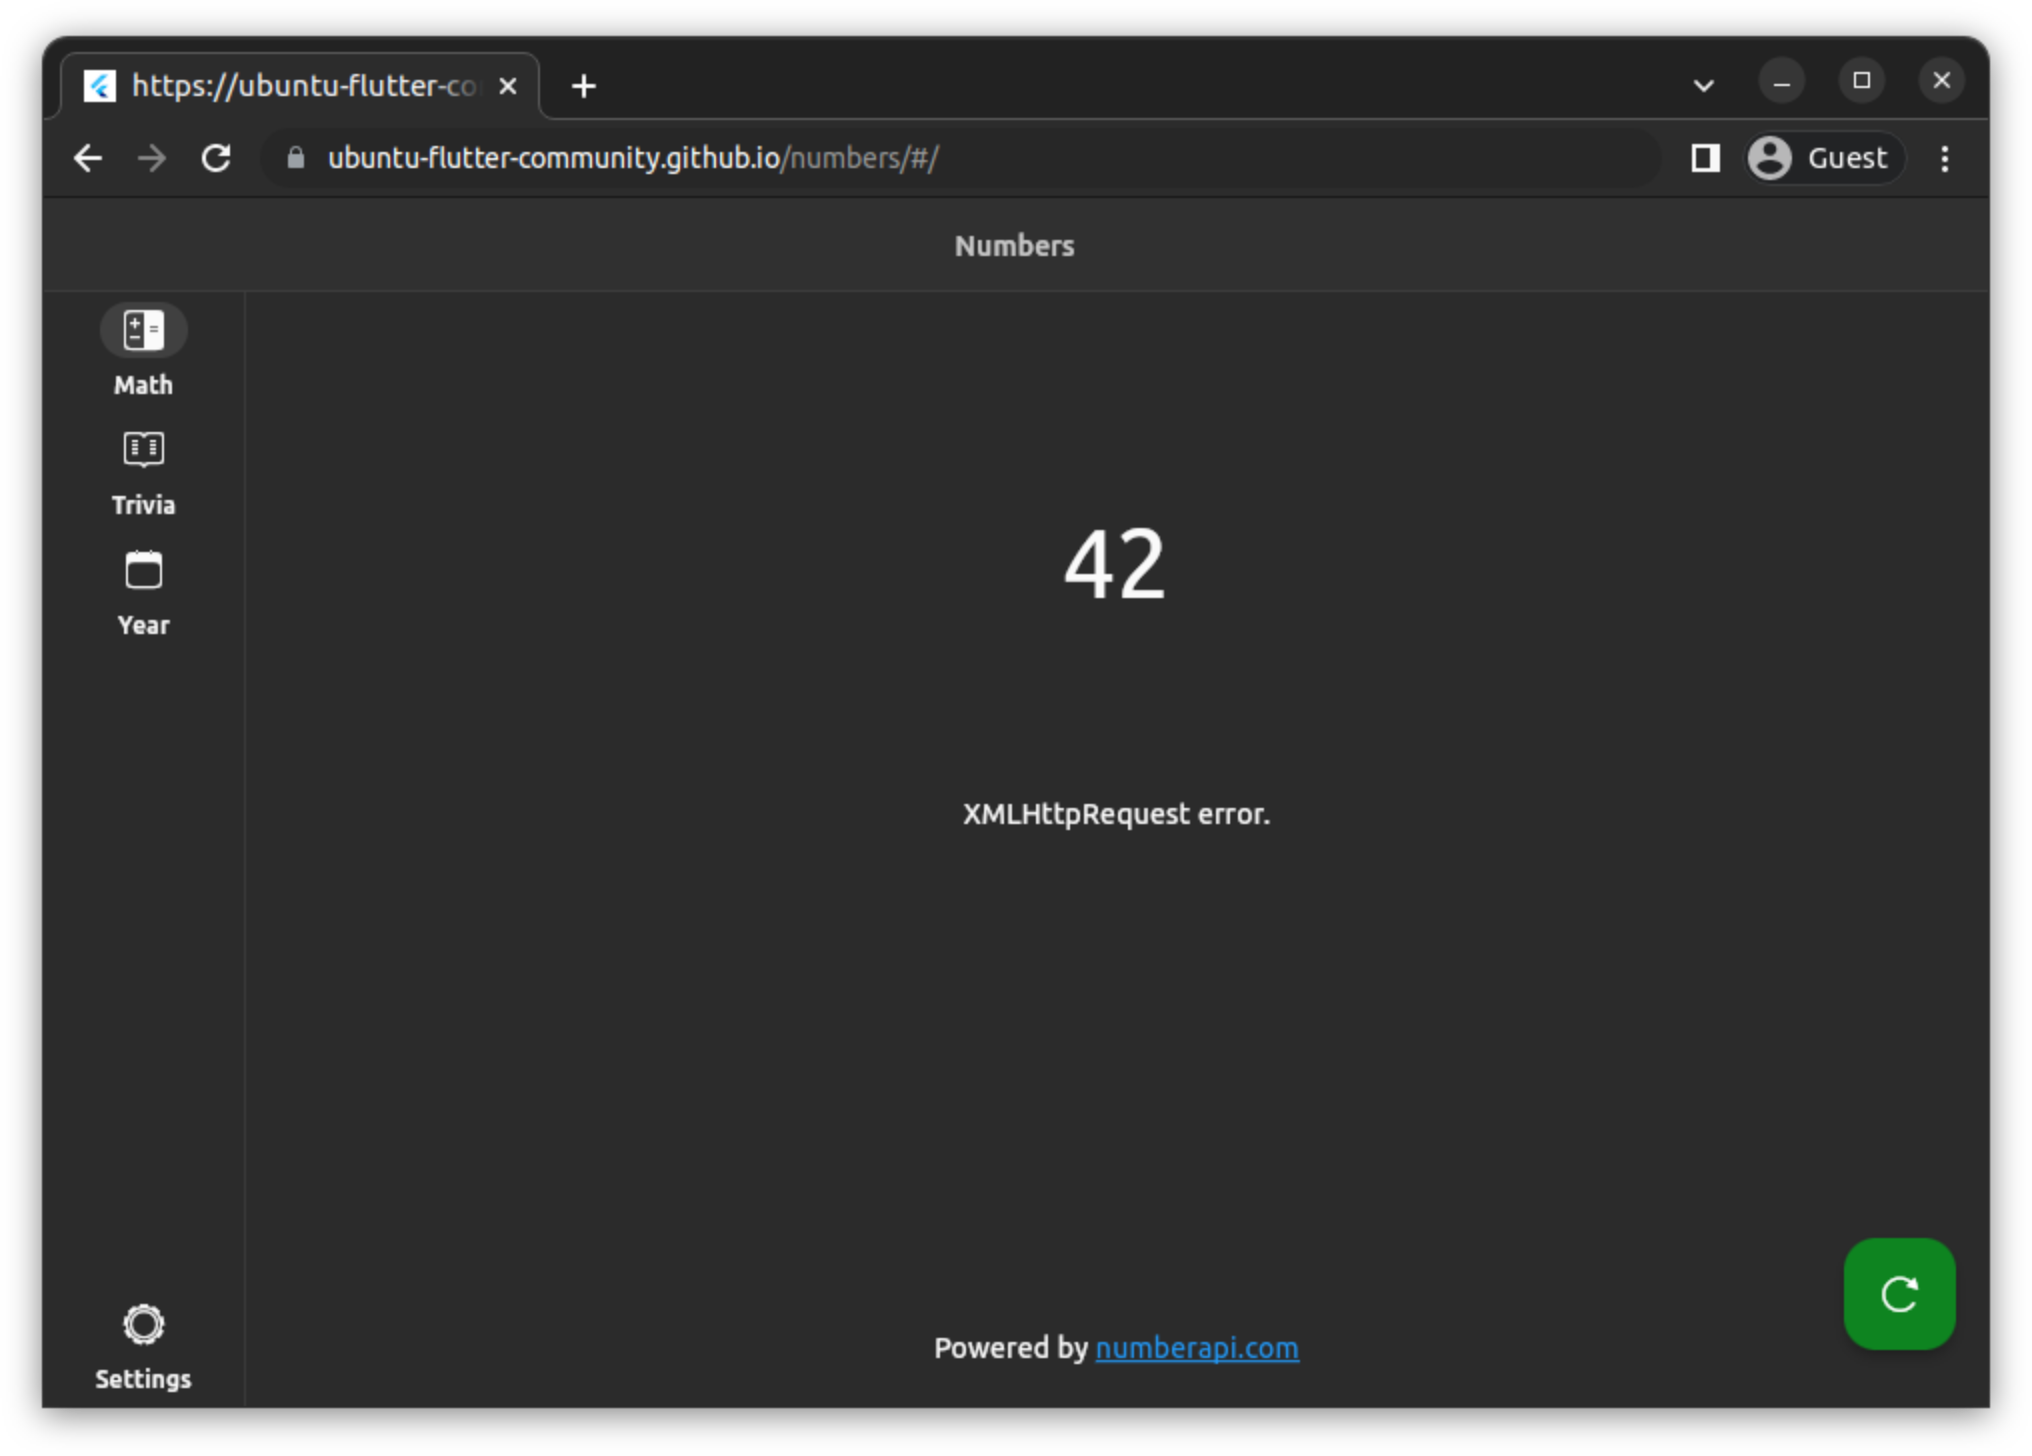The width and height of the screenshot is (2032, 1456).
Task: Follow the numberapi.com link
Action: pyautogui.click(x=1196, y=1348)
